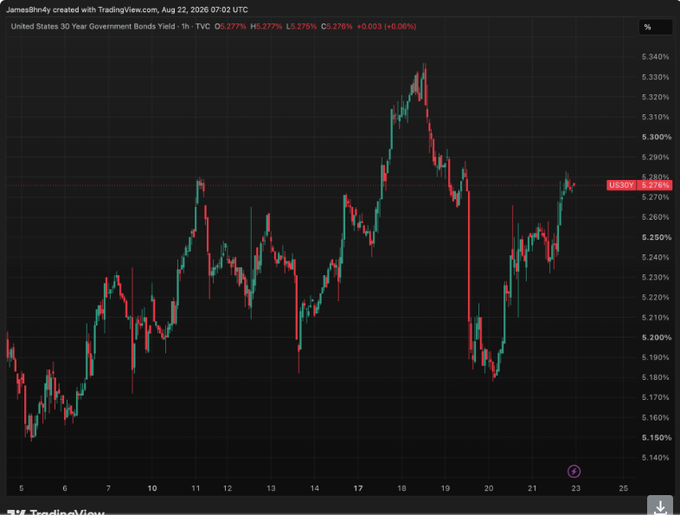This screenshot has width=680, height=515.
Task: Click the United States 30 Year Government Bonds Yield title
Action: pos(93,26)
